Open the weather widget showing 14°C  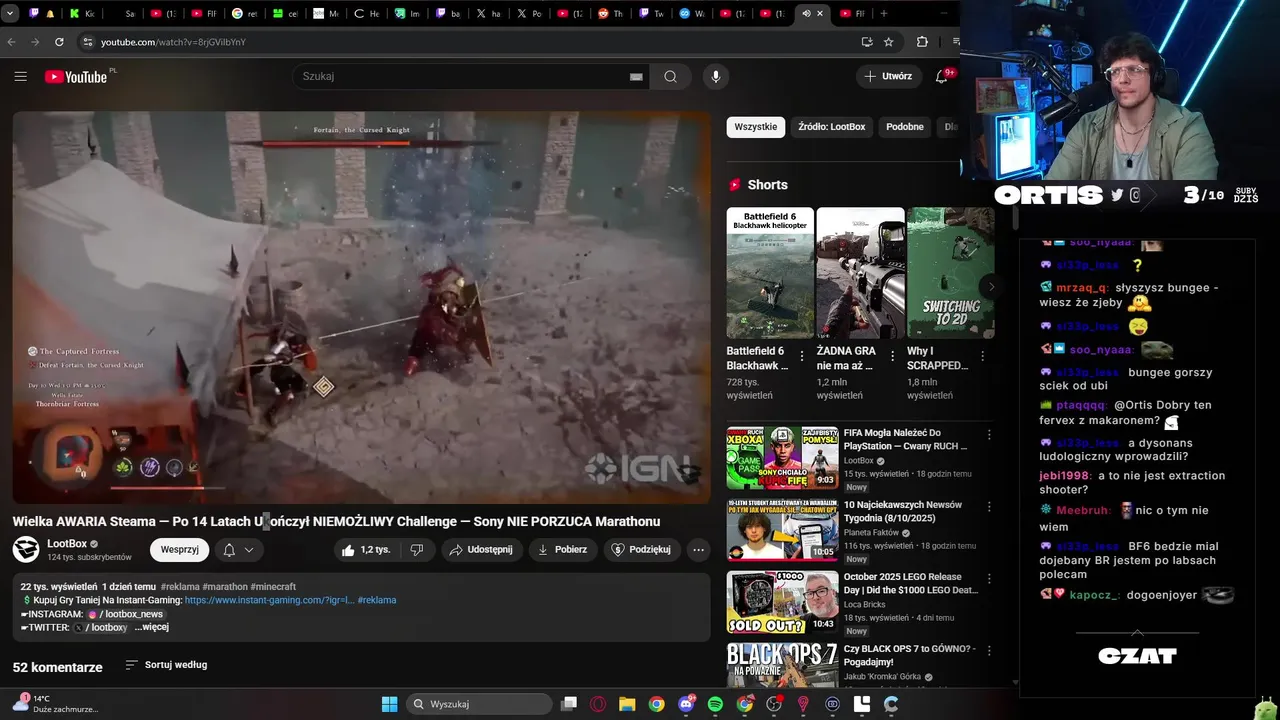55,704
